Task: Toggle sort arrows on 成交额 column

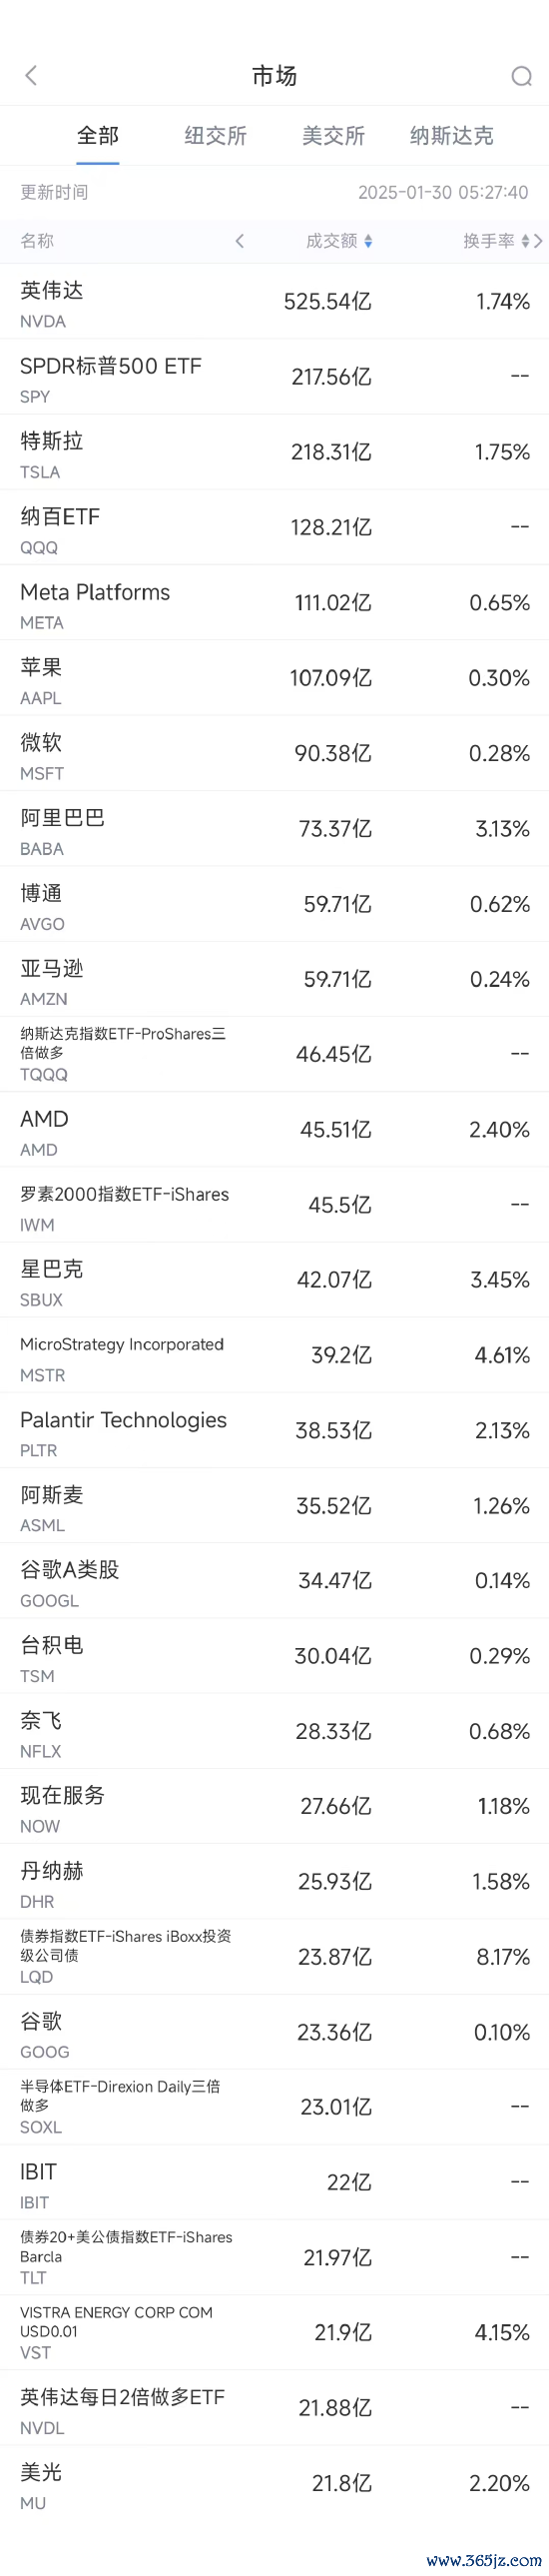Action: (368, 241)
